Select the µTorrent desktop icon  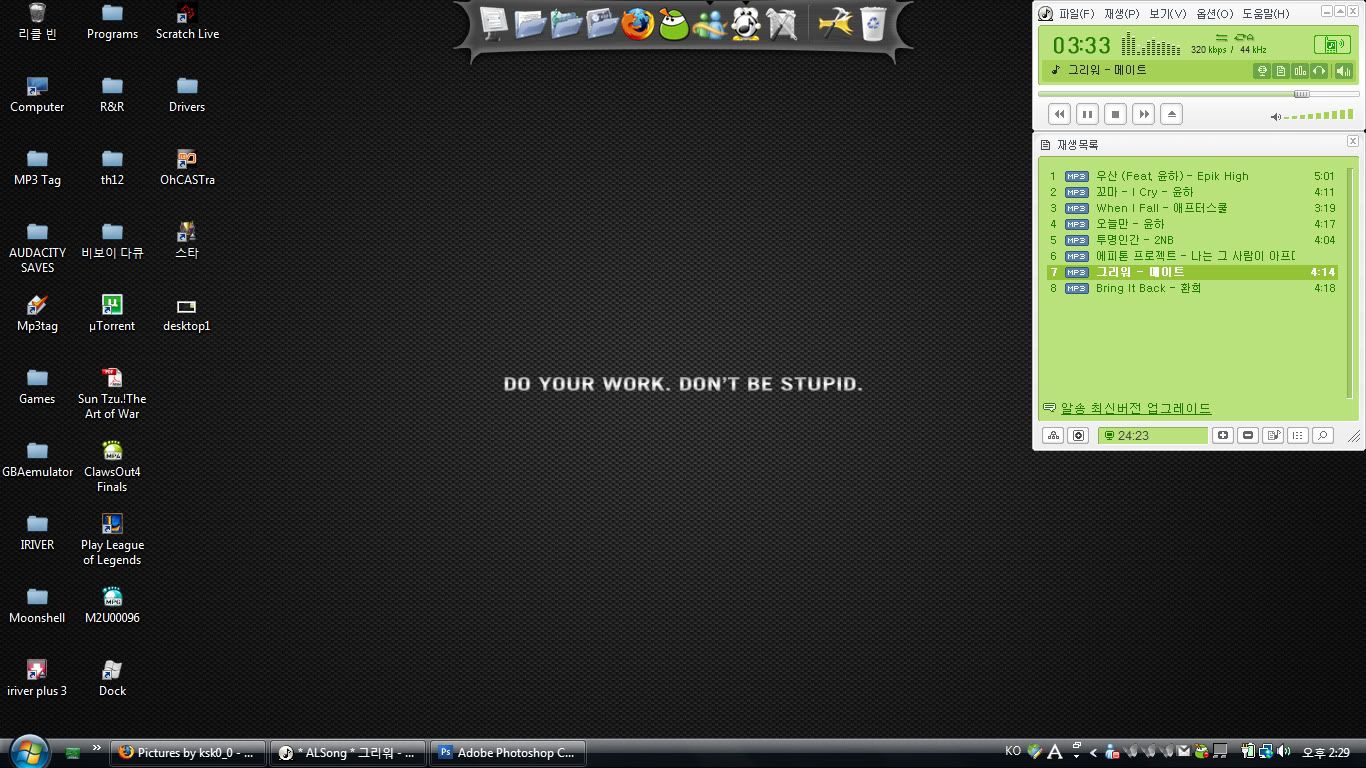112,312
